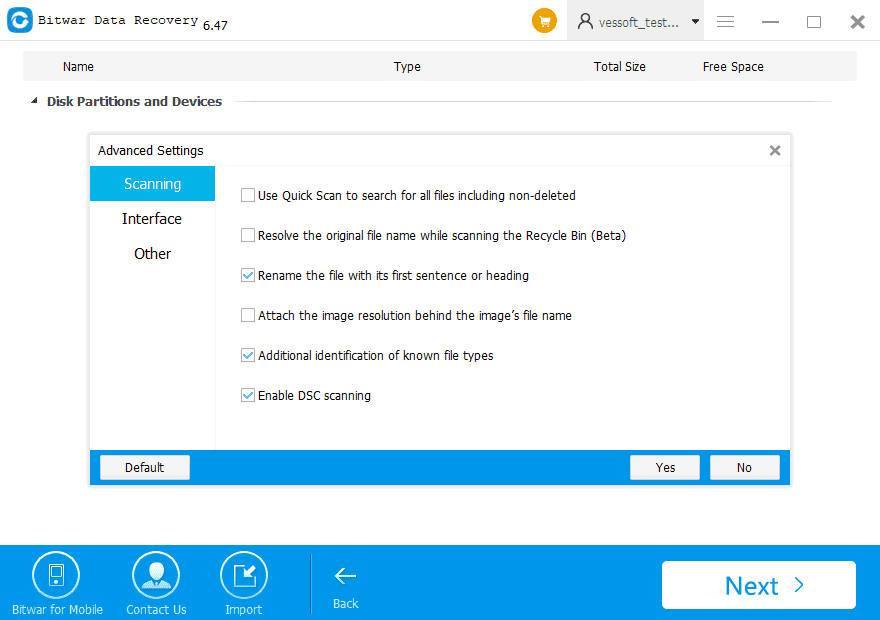Viewport: 880px width, 620px height.
Task: Maximize the Bitwar window
Action: click(814, 22)
